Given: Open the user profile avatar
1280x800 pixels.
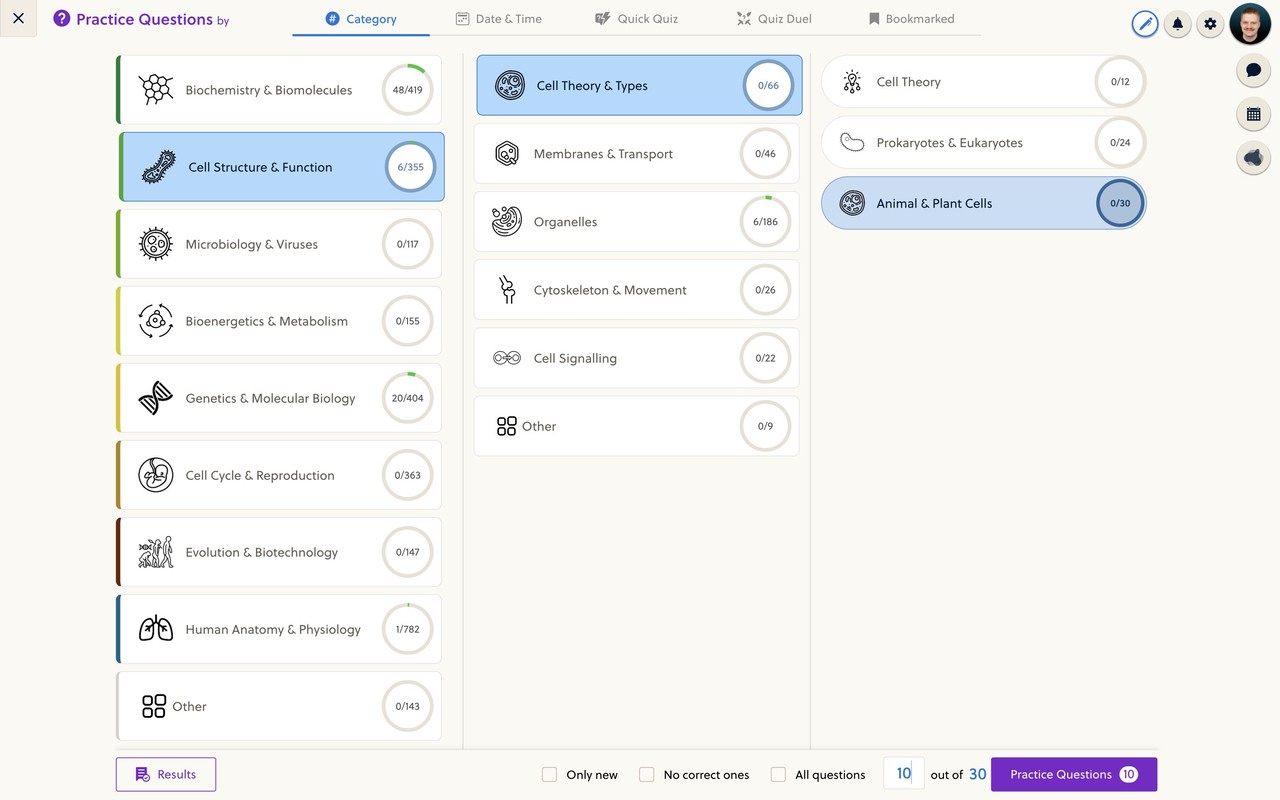Looking at the screenshot, I should (1250, 24).
